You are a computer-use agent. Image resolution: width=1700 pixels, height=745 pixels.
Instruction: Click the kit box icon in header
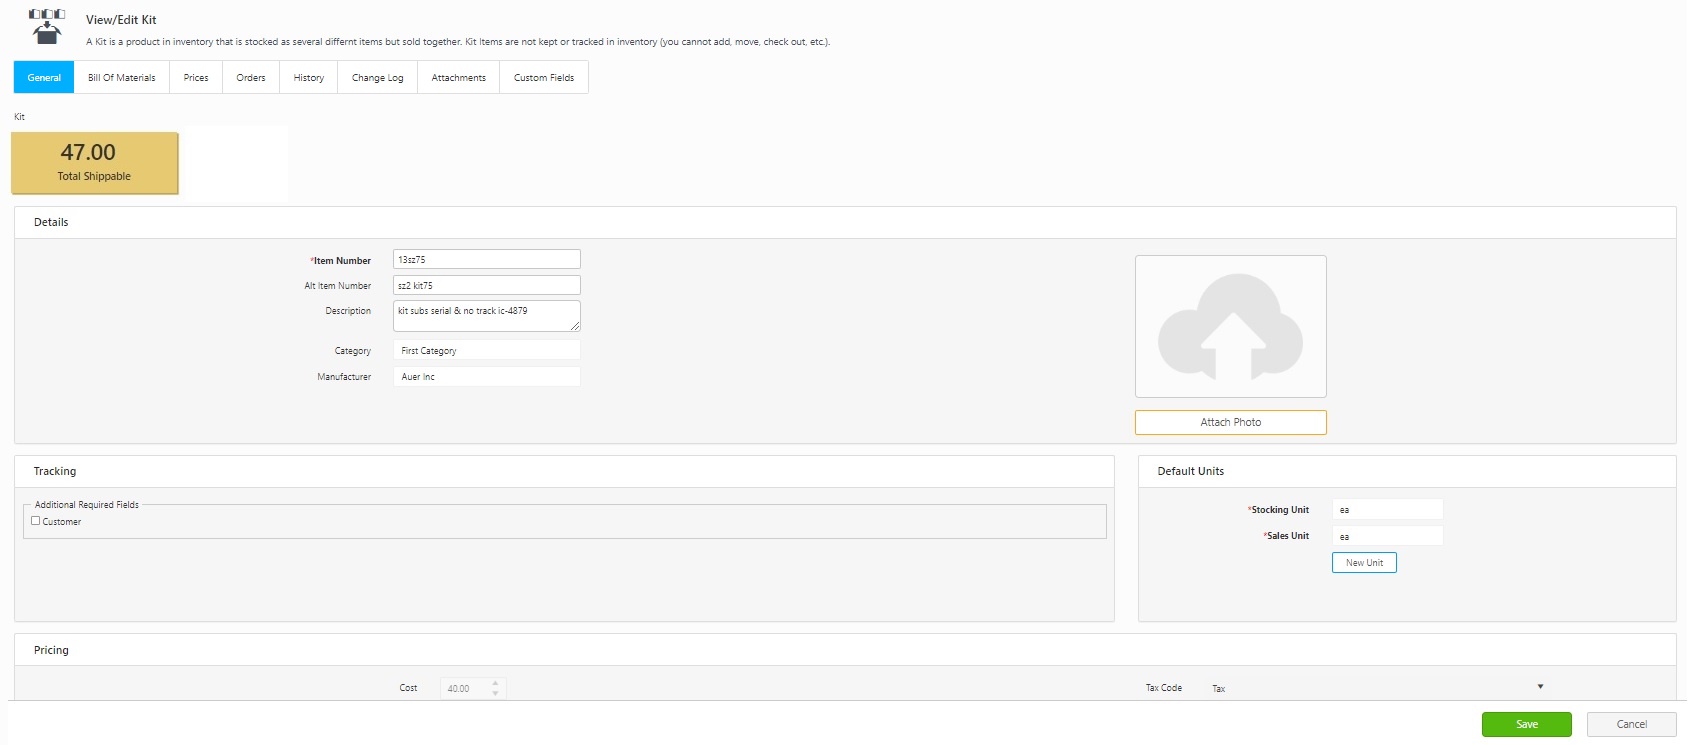click(x=47, y=27)
